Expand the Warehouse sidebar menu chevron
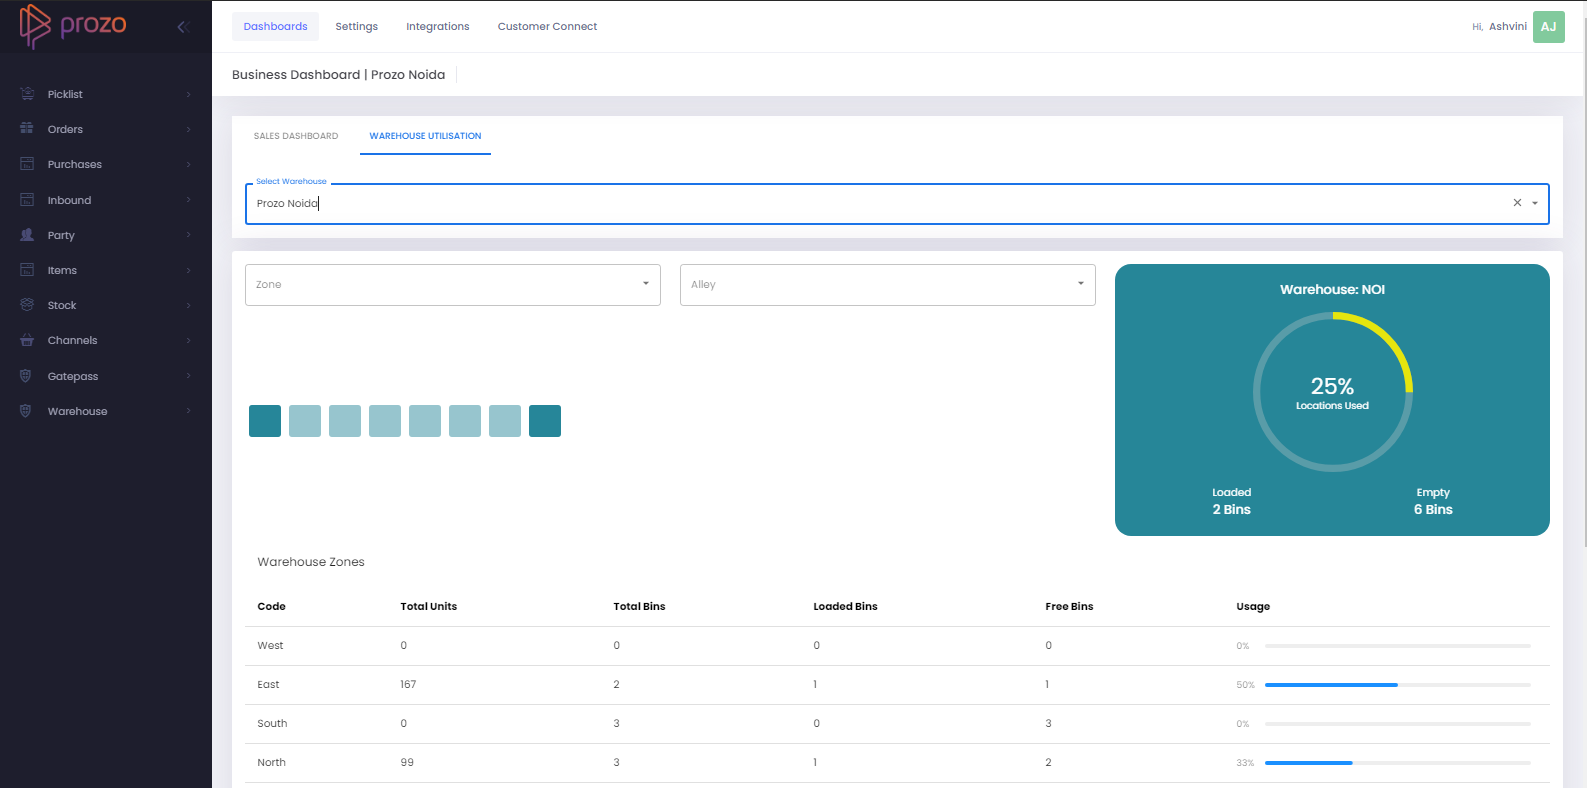 point(188,411)
